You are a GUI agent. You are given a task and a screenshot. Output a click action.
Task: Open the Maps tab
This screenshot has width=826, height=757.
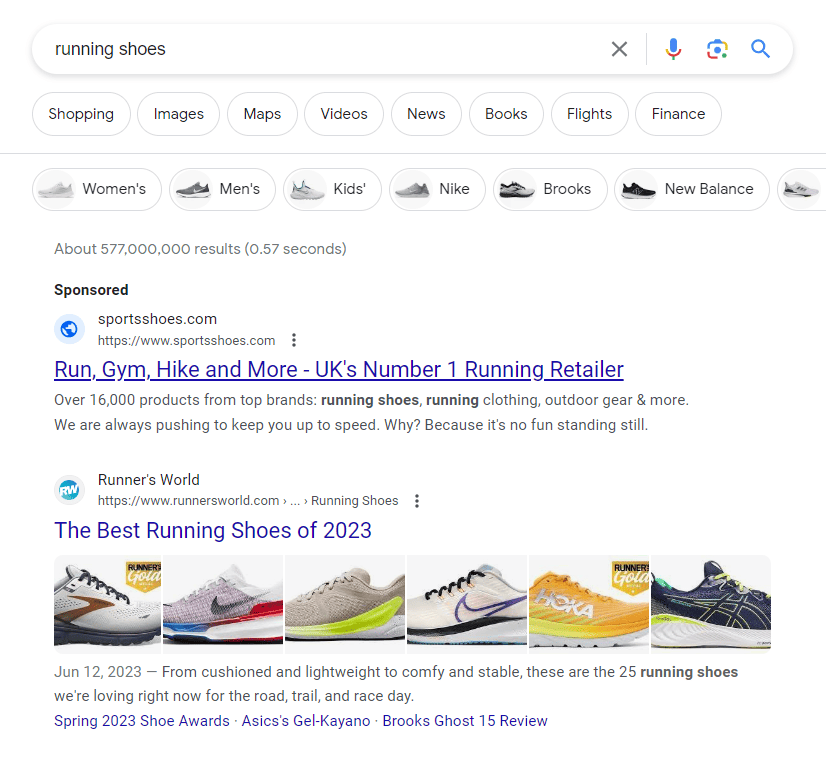pyautogui.click(x=262, y=114)
